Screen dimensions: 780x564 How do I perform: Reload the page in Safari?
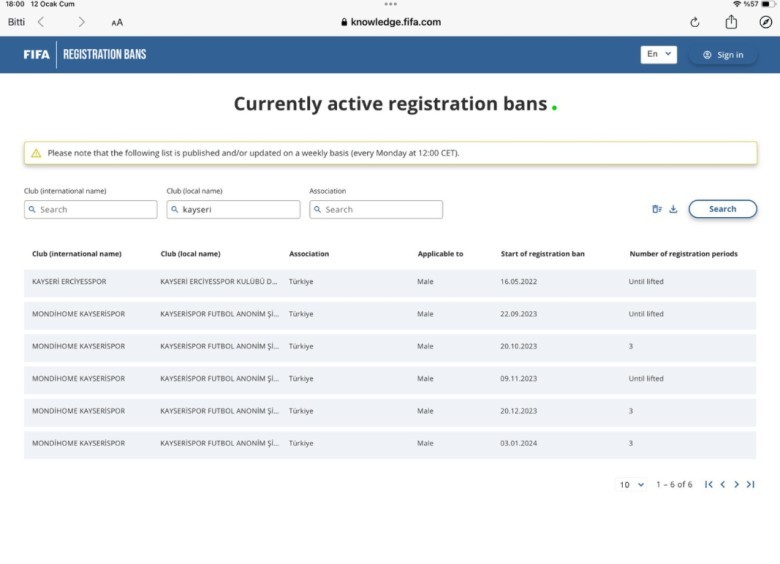pyautogui.click(x=695, y=22)
